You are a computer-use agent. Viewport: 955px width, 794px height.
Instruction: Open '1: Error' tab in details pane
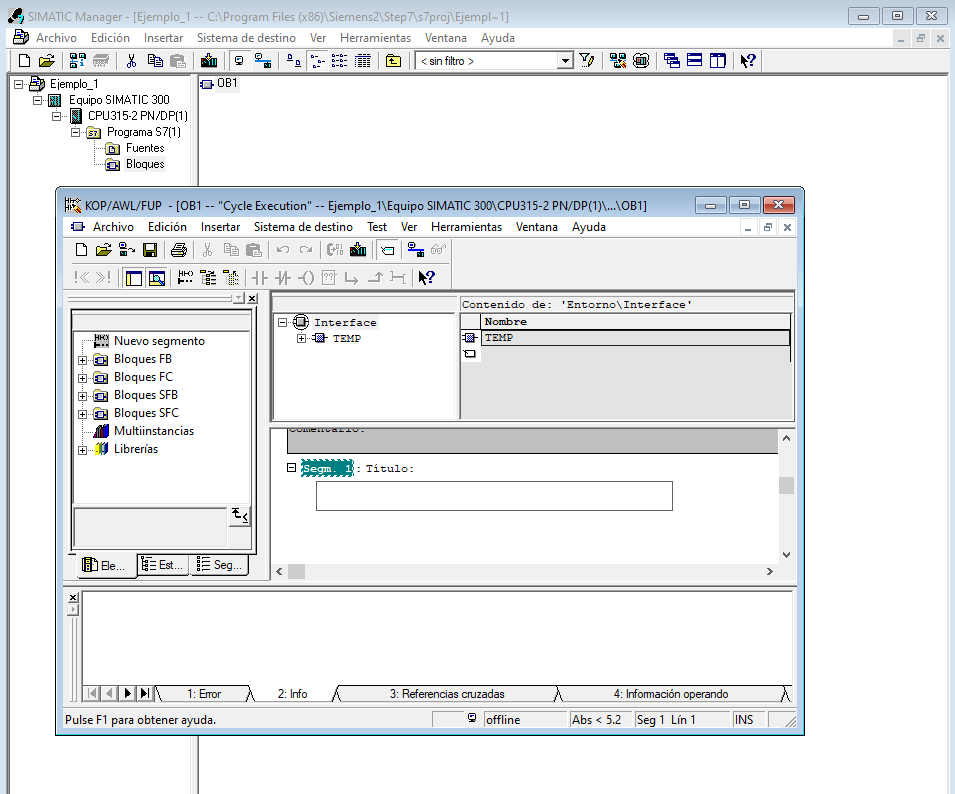coord(204,694)
